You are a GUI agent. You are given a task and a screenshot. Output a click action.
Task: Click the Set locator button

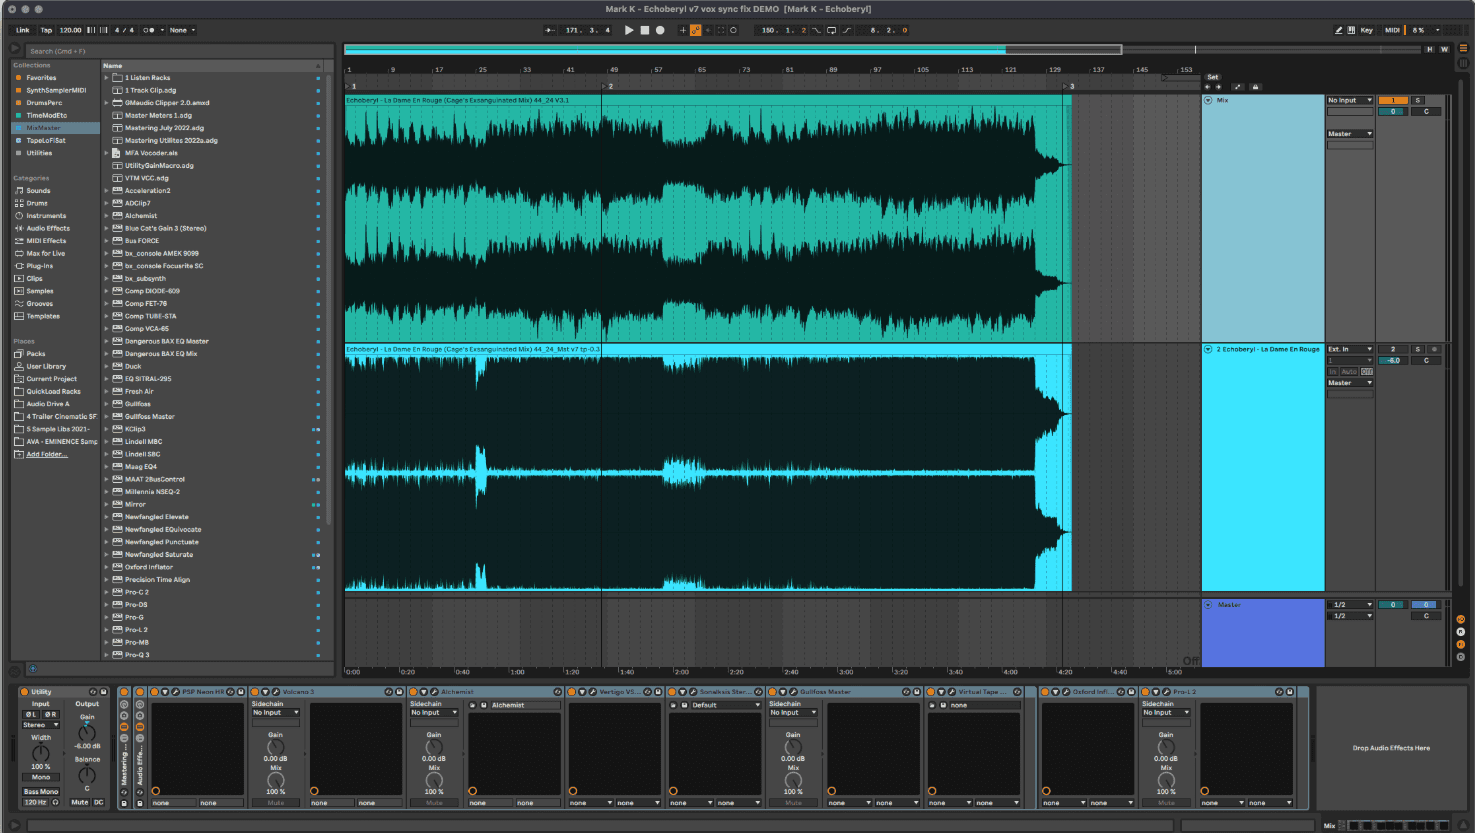click(1212, 77)
